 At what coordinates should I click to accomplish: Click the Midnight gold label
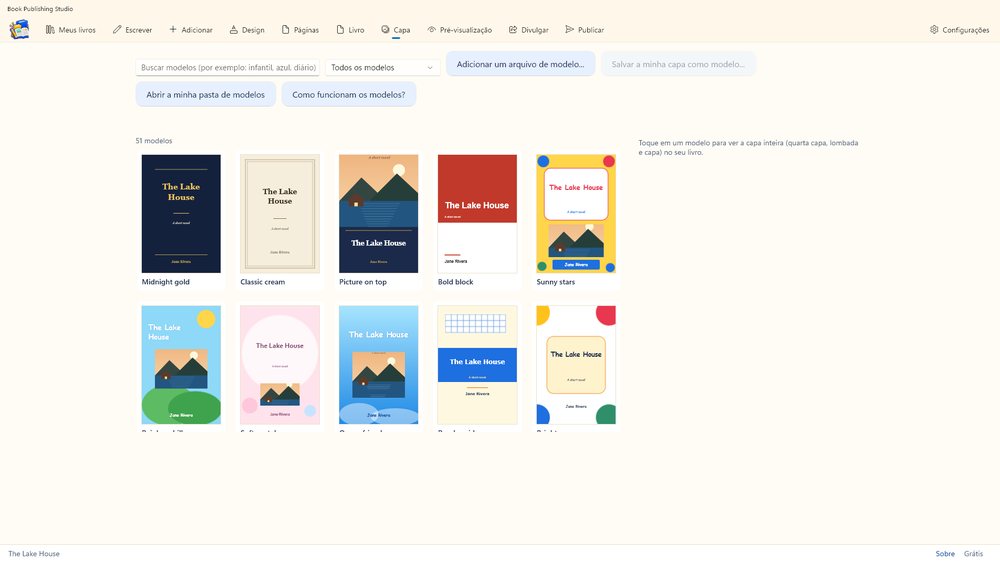166,282
